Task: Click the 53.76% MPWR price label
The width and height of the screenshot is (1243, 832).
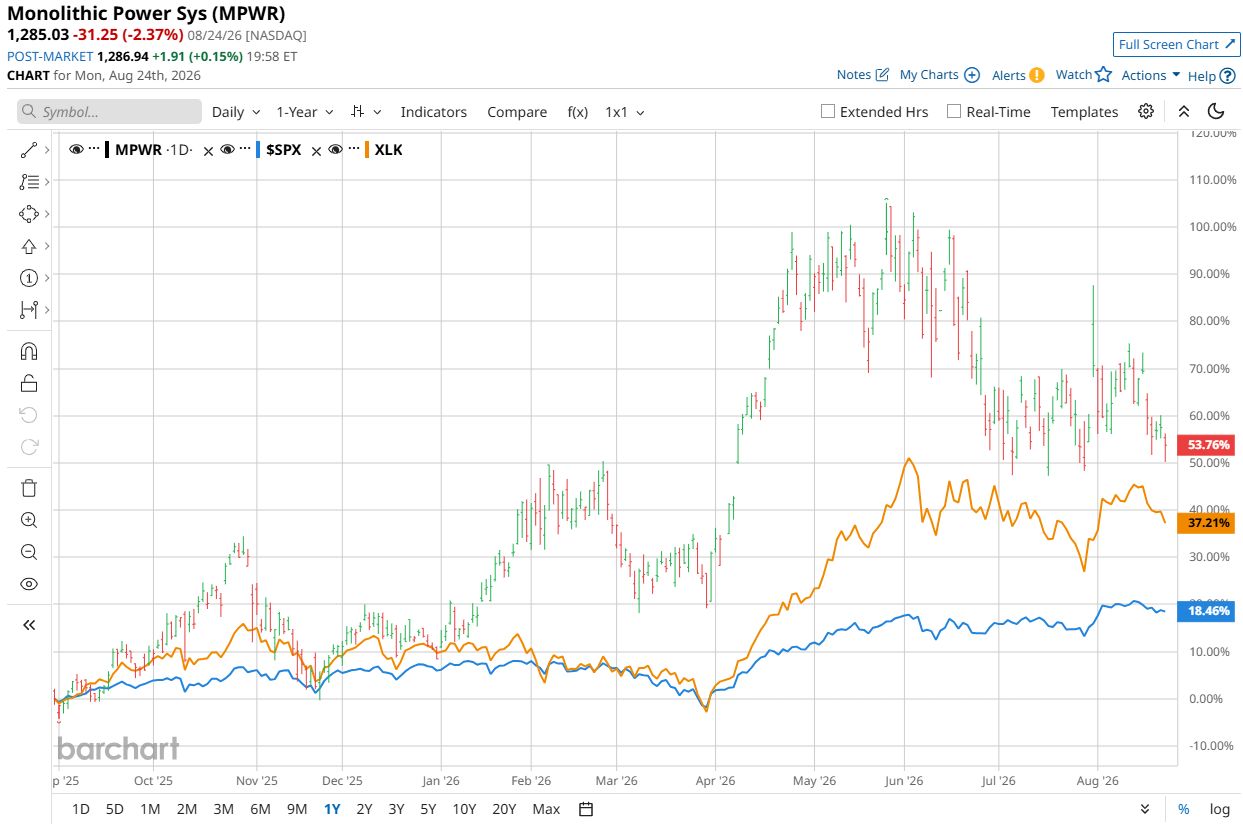Action: coord(1205,444)
